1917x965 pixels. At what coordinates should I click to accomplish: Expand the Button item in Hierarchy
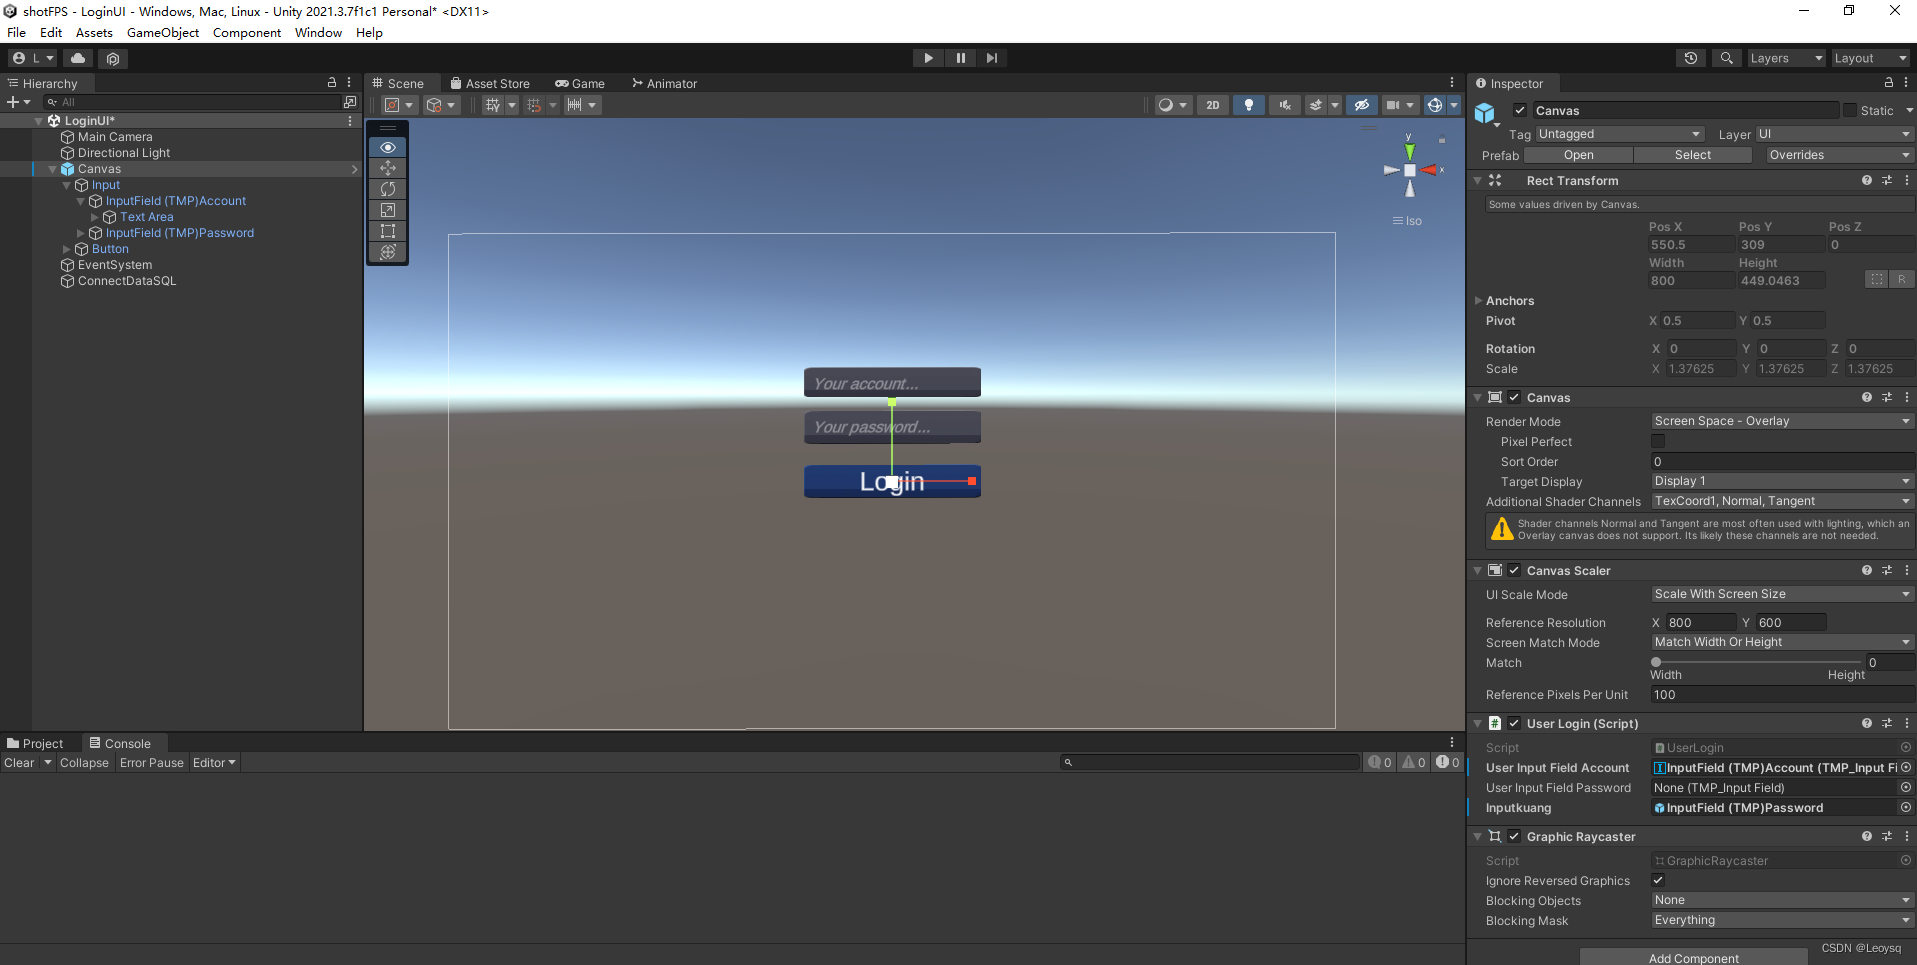[x=67, y=249]
